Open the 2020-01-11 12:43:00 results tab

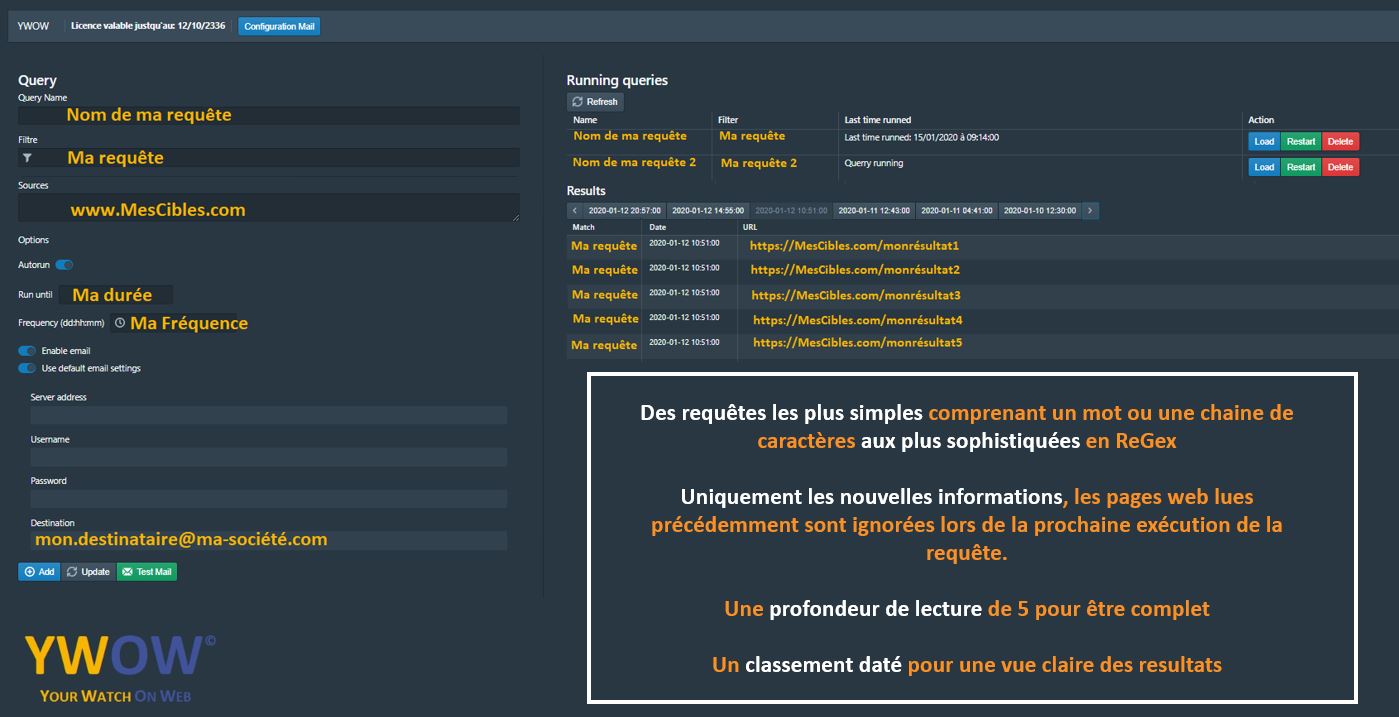(x=874, y=211)
